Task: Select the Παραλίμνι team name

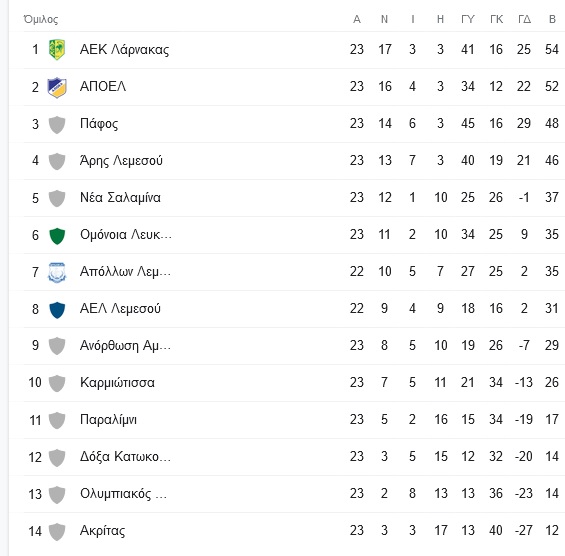Action: [108, 420]
